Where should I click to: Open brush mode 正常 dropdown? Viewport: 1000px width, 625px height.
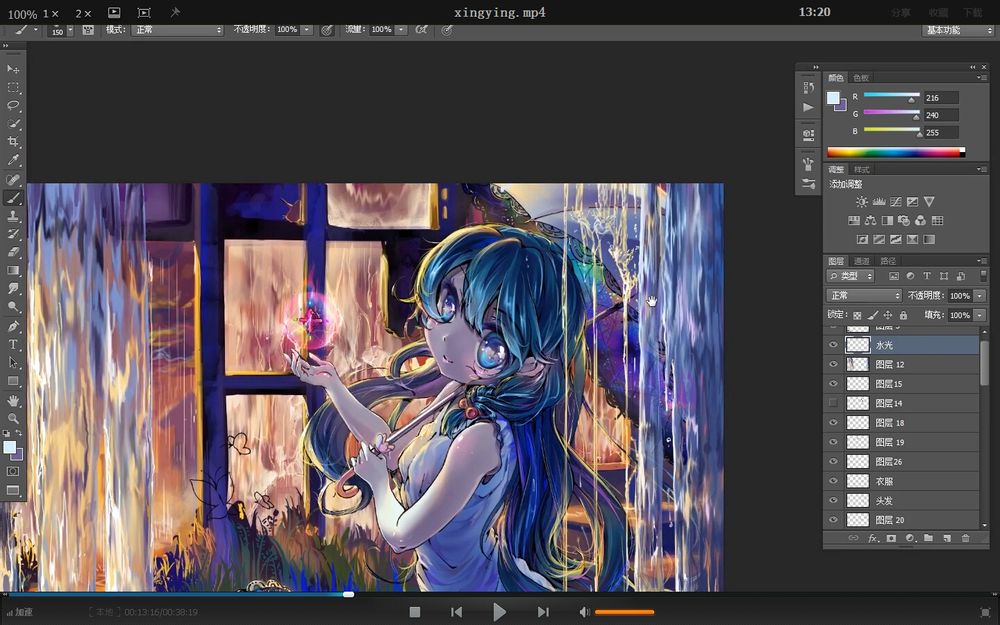(177, 30)
